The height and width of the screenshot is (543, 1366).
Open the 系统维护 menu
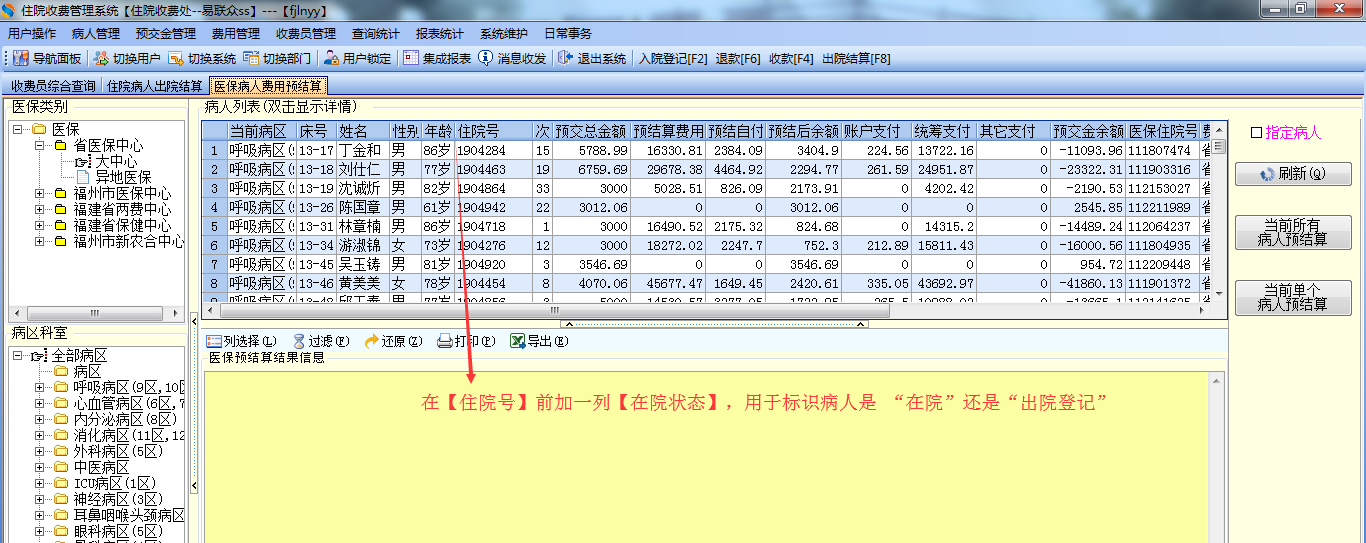[504, 34]
